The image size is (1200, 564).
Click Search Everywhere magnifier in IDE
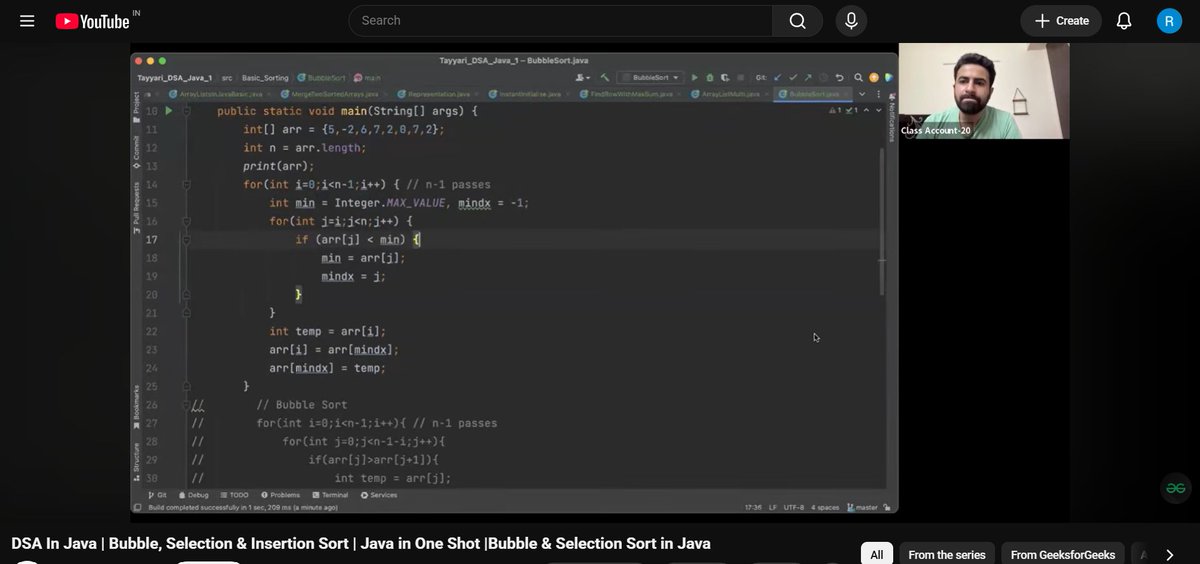click(857, 77)
